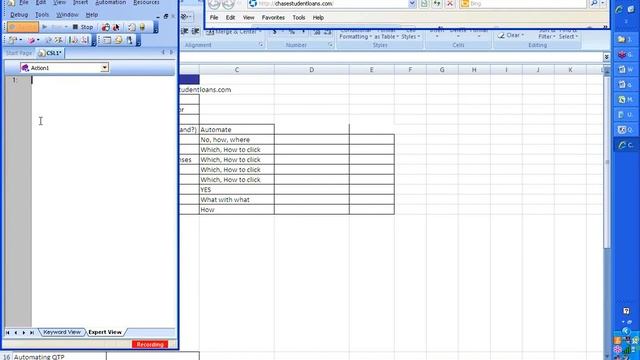This screenshot has width=640, height=360.
Task: Click the 'Automating QTP' cell in row 16
Action: (60, 356)
